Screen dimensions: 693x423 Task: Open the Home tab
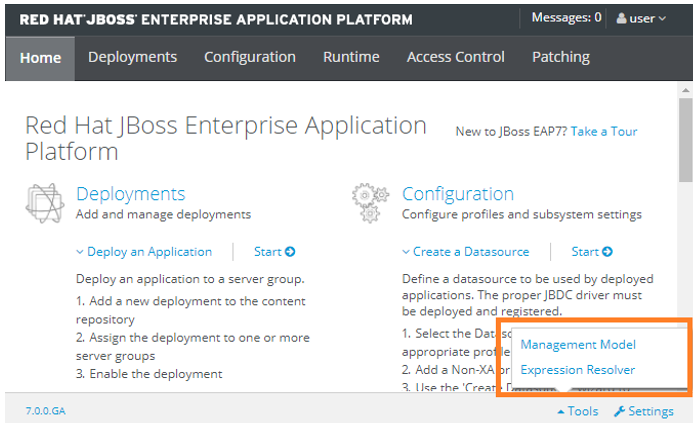click(40, 58)
